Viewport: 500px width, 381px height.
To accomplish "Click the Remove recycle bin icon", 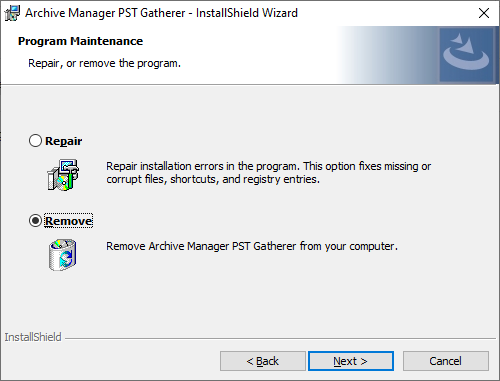I will click(63, 255).
